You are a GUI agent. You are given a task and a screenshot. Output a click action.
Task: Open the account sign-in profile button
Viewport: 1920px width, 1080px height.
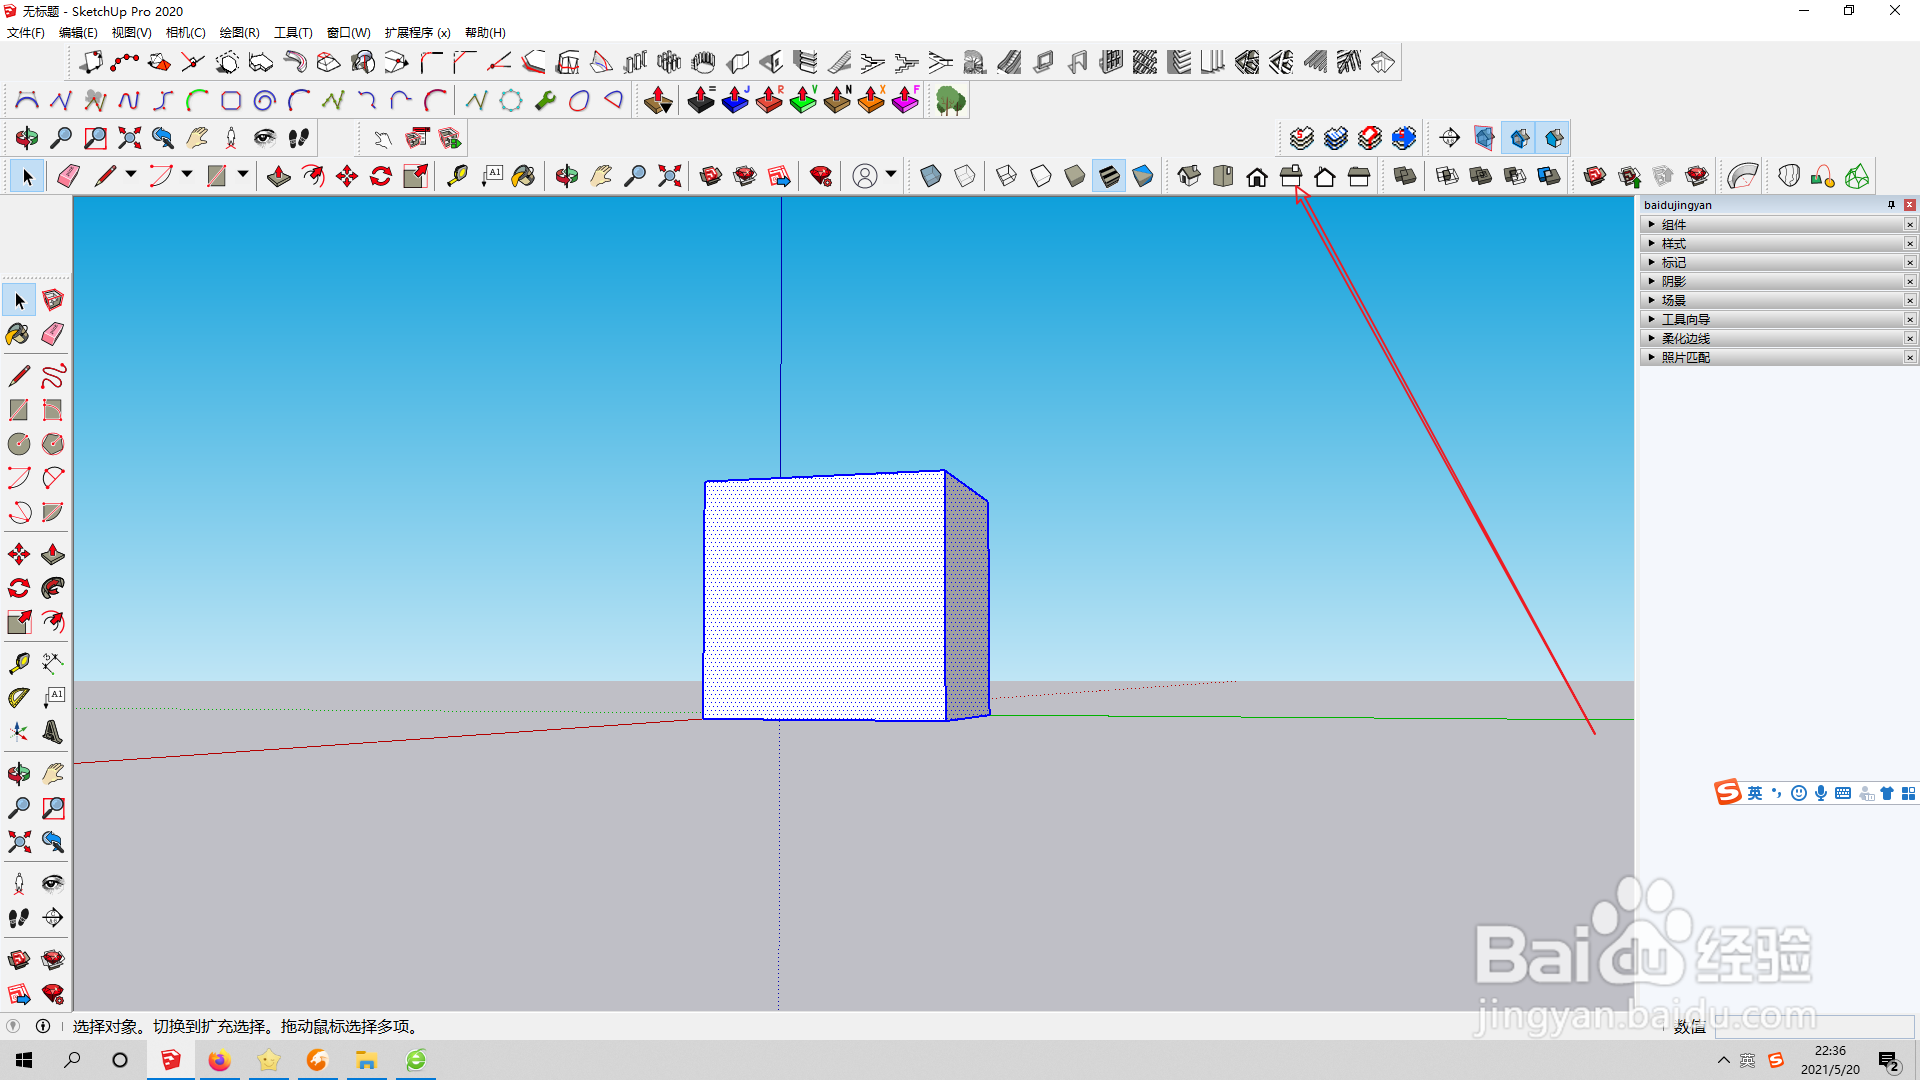[865, 177]
